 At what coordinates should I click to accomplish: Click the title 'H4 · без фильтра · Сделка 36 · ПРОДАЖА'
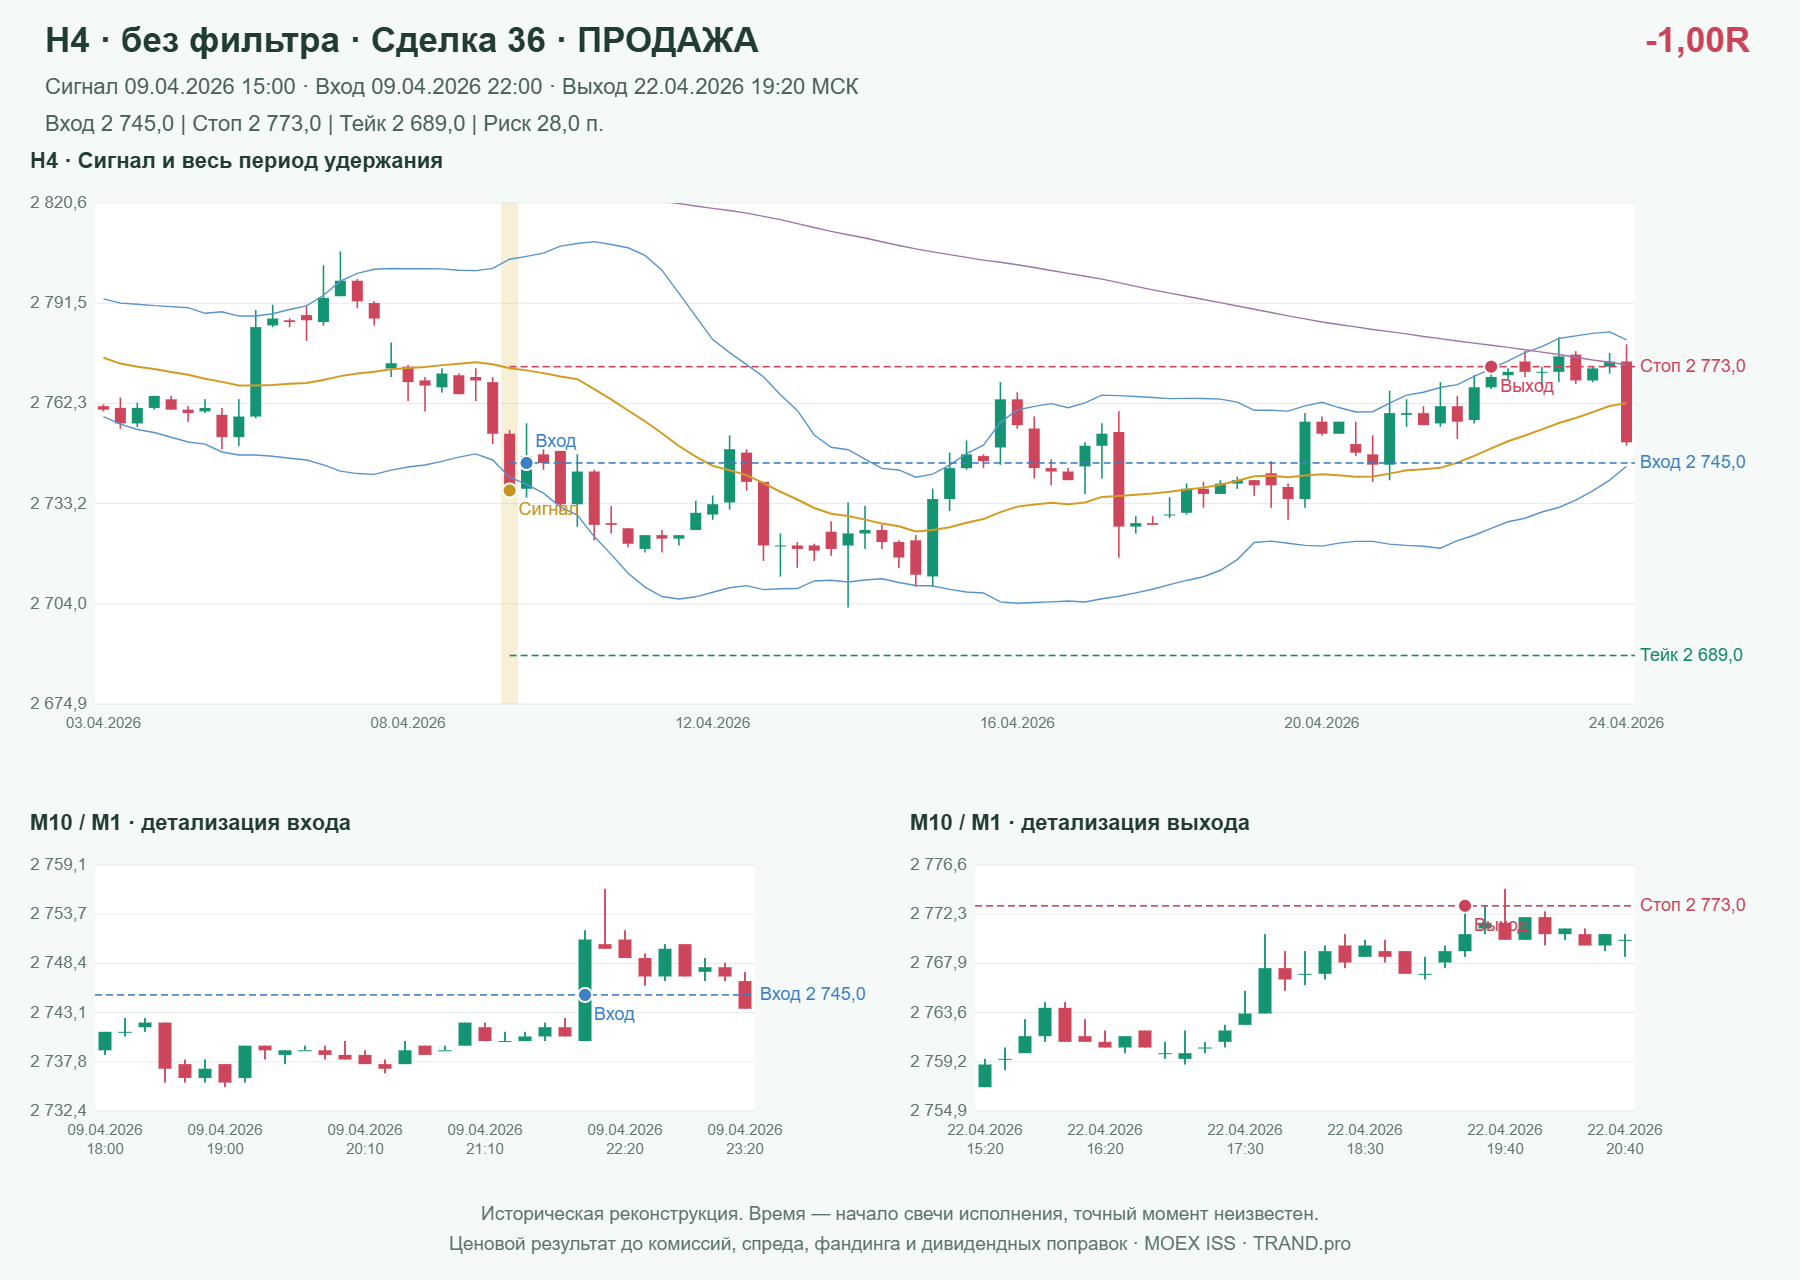tap(402, 40)
